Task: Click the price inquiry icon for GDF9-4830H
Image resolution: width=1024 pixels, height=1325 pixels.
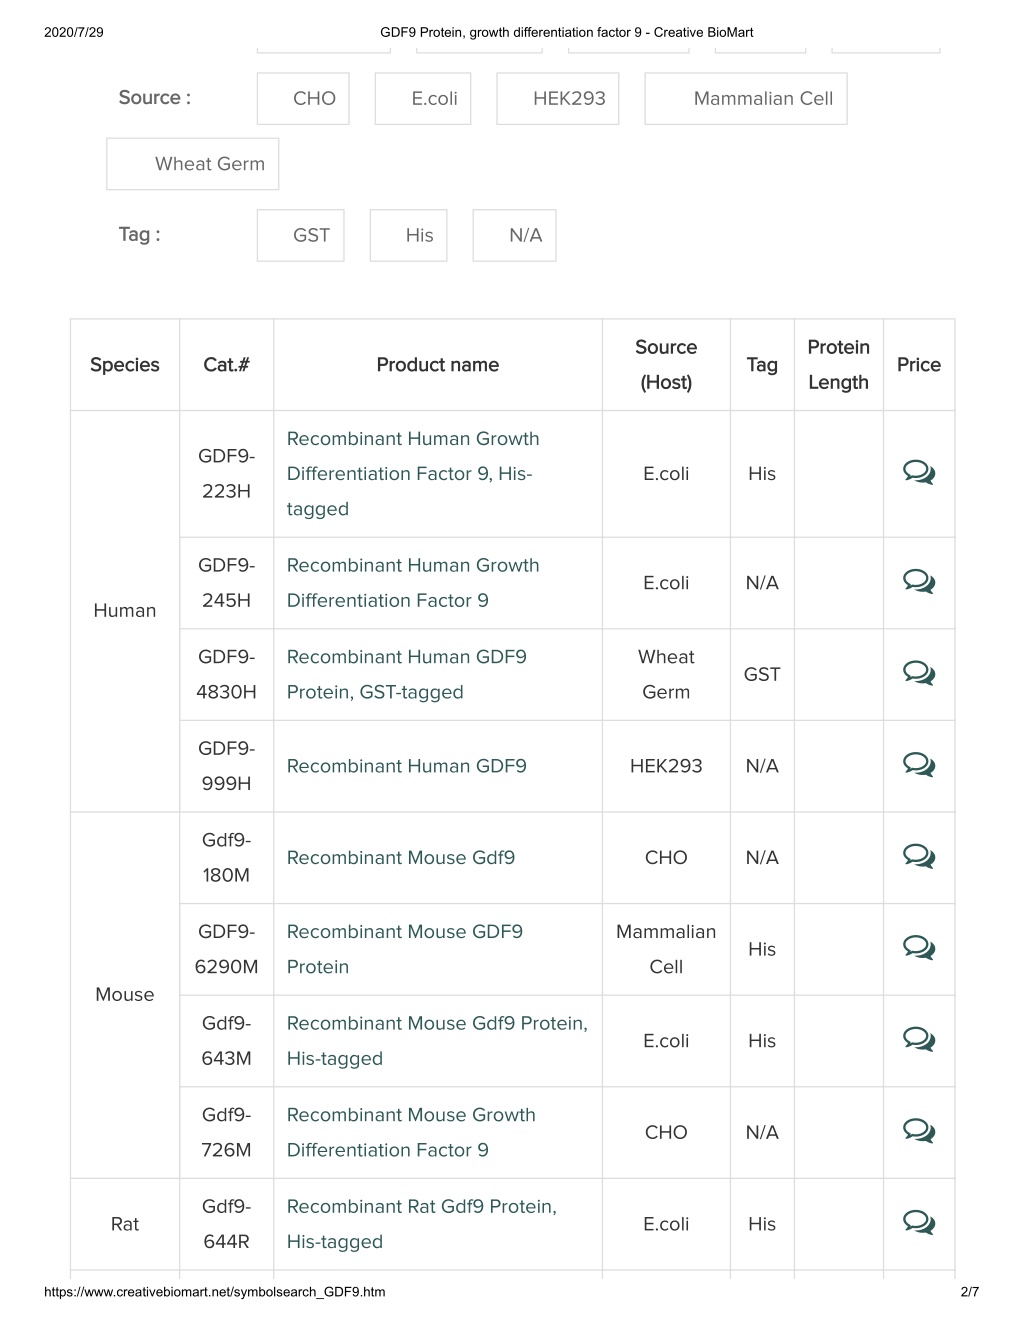Action: (918, 673)
